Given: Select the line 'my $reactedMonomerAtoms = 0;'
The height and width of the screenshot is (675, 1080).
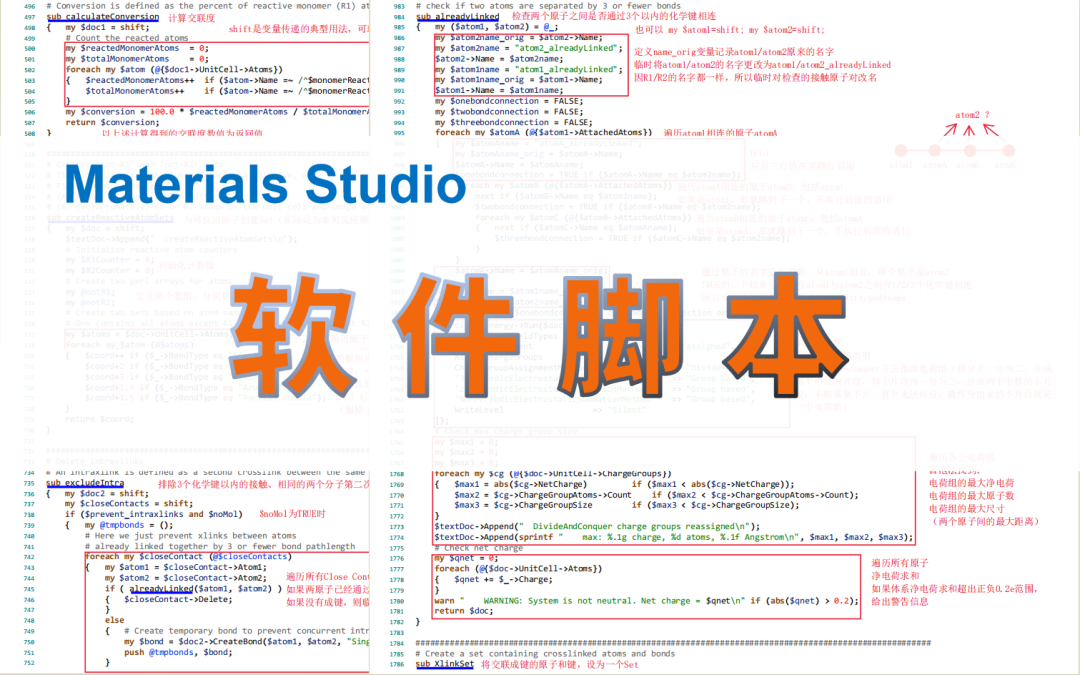Looking at the screenshot, I should 136,48.
